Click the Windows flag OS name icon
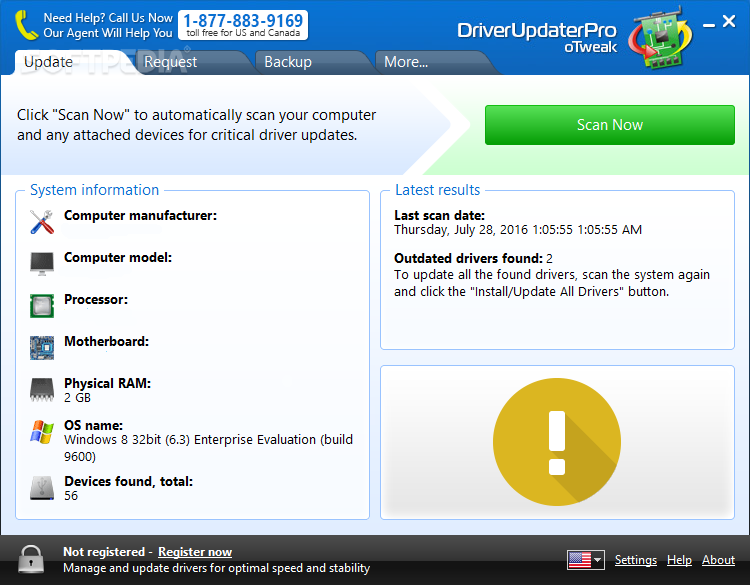Image resolution: width=750 pixels, height=585 pixels. pos(42,432)
